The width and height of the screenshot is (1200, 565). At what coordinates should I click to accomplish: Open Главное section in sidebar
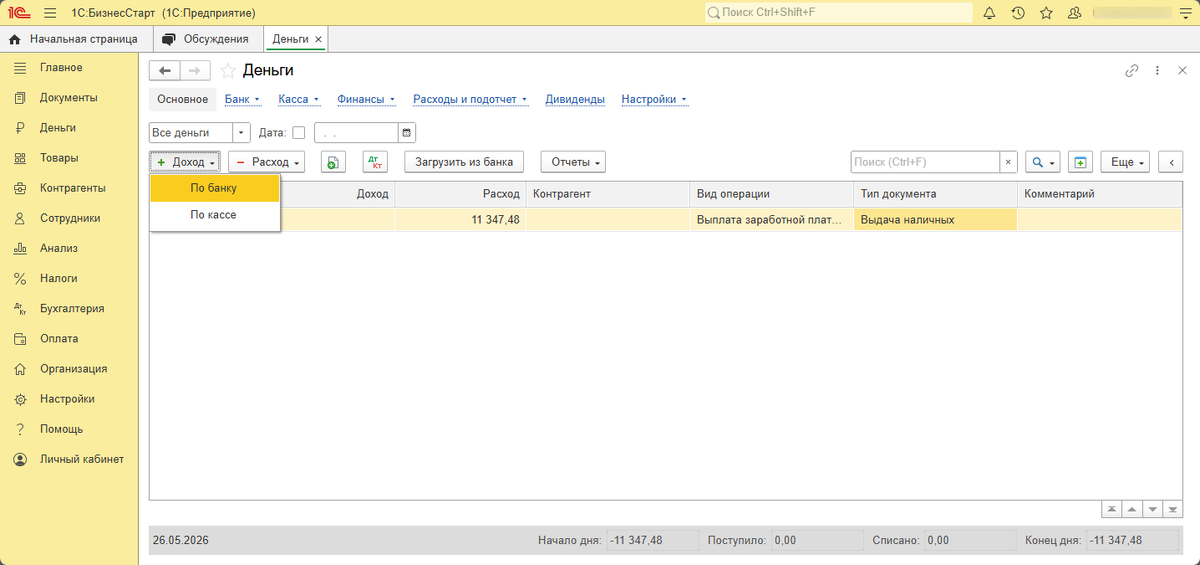(x=69, y=68)
